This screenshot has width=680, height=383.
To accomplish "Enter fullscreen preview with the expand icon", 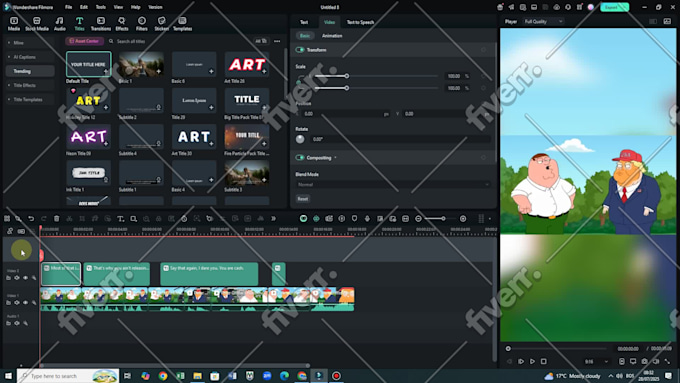I will [667, 361].
